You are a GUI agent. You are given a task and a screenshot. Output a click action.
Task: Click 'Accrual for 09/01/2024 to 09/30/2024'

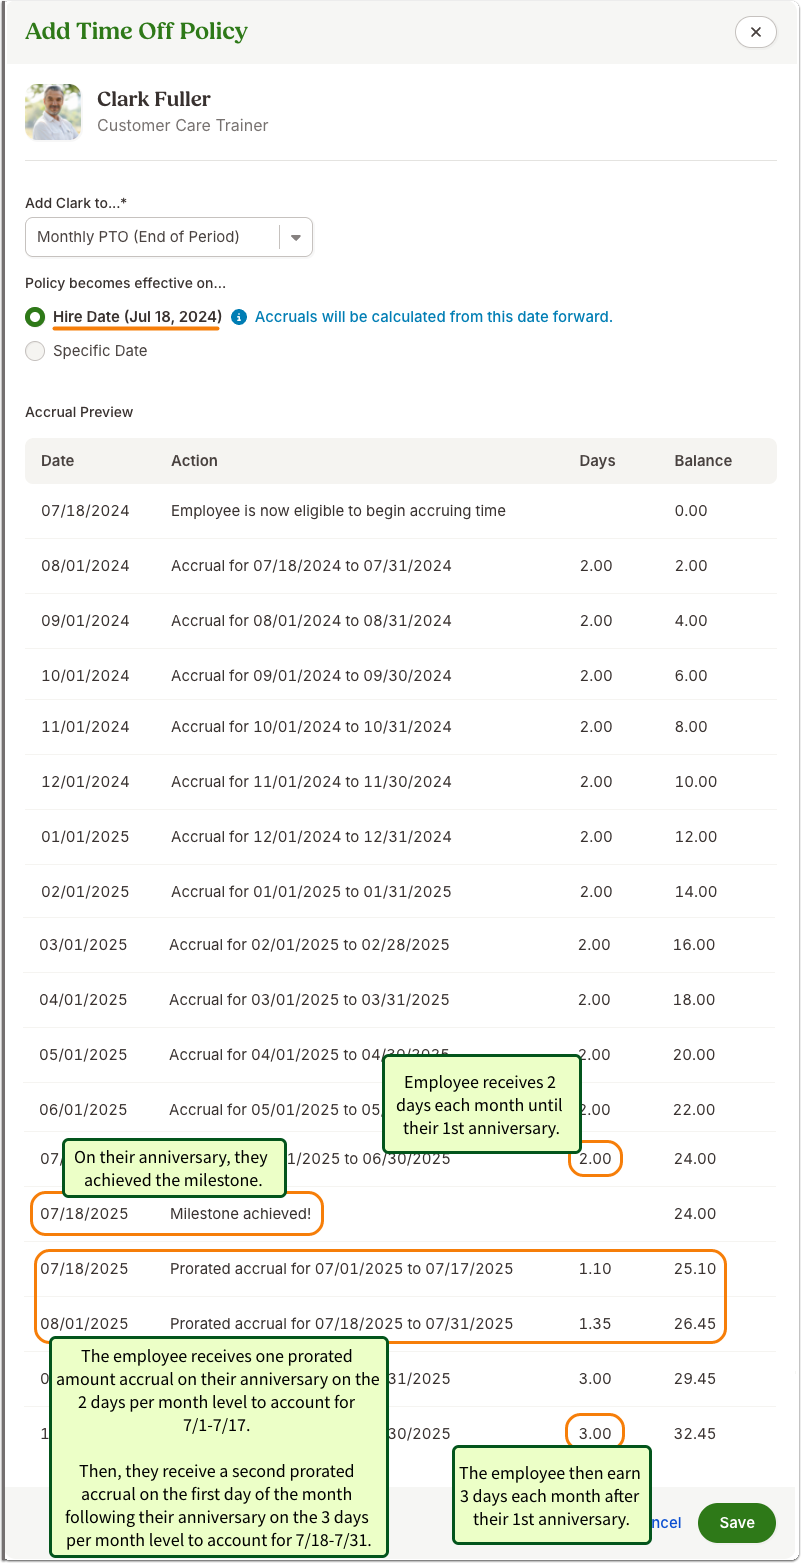(x=311, y=676)
